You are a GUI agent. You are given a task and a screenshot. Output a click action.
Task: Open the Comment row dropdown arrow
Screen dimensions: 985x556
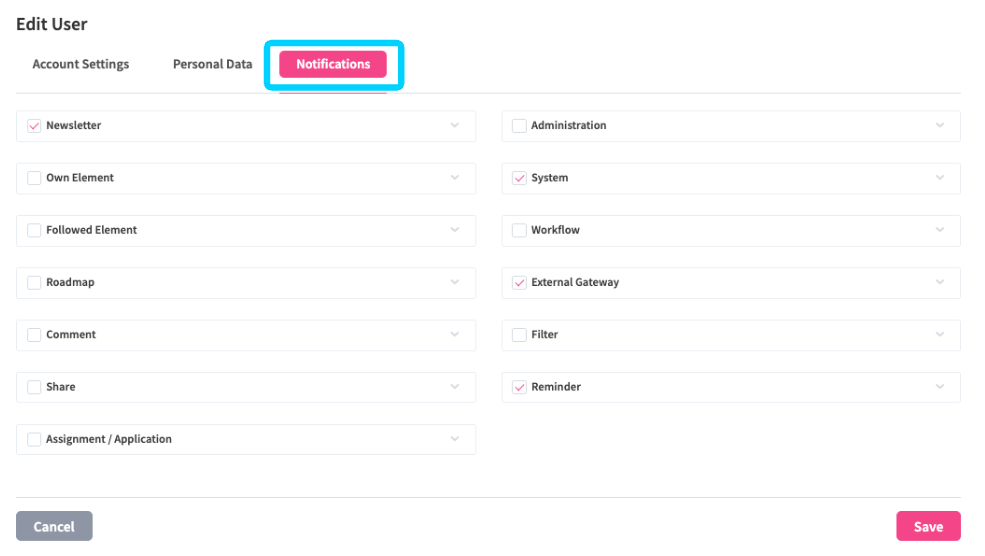point(455,335)
